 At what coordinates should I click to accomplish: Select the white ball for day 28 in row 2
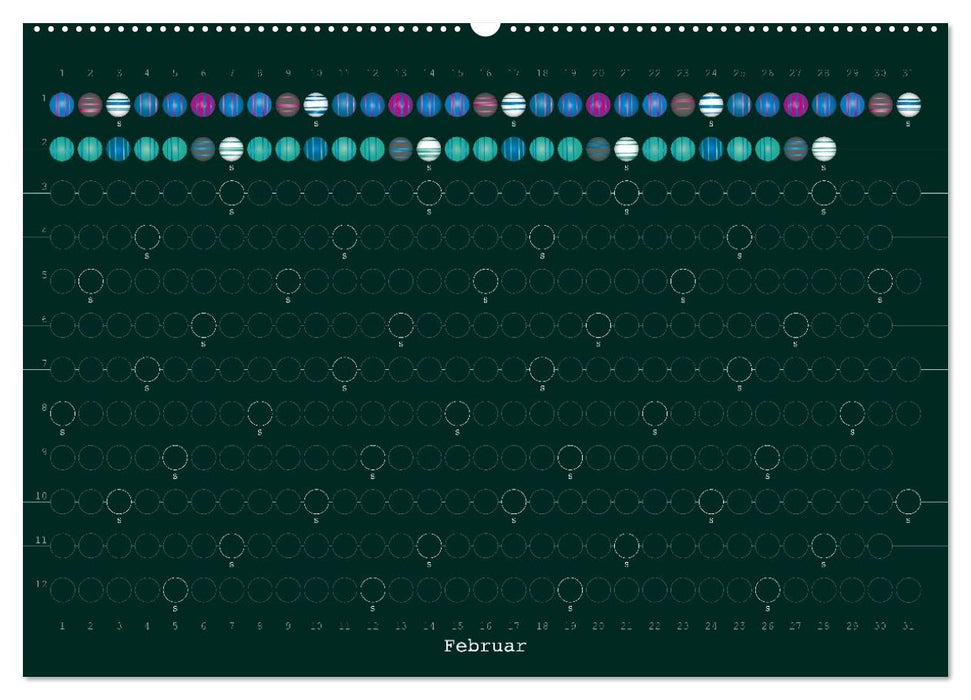[824, 149]
